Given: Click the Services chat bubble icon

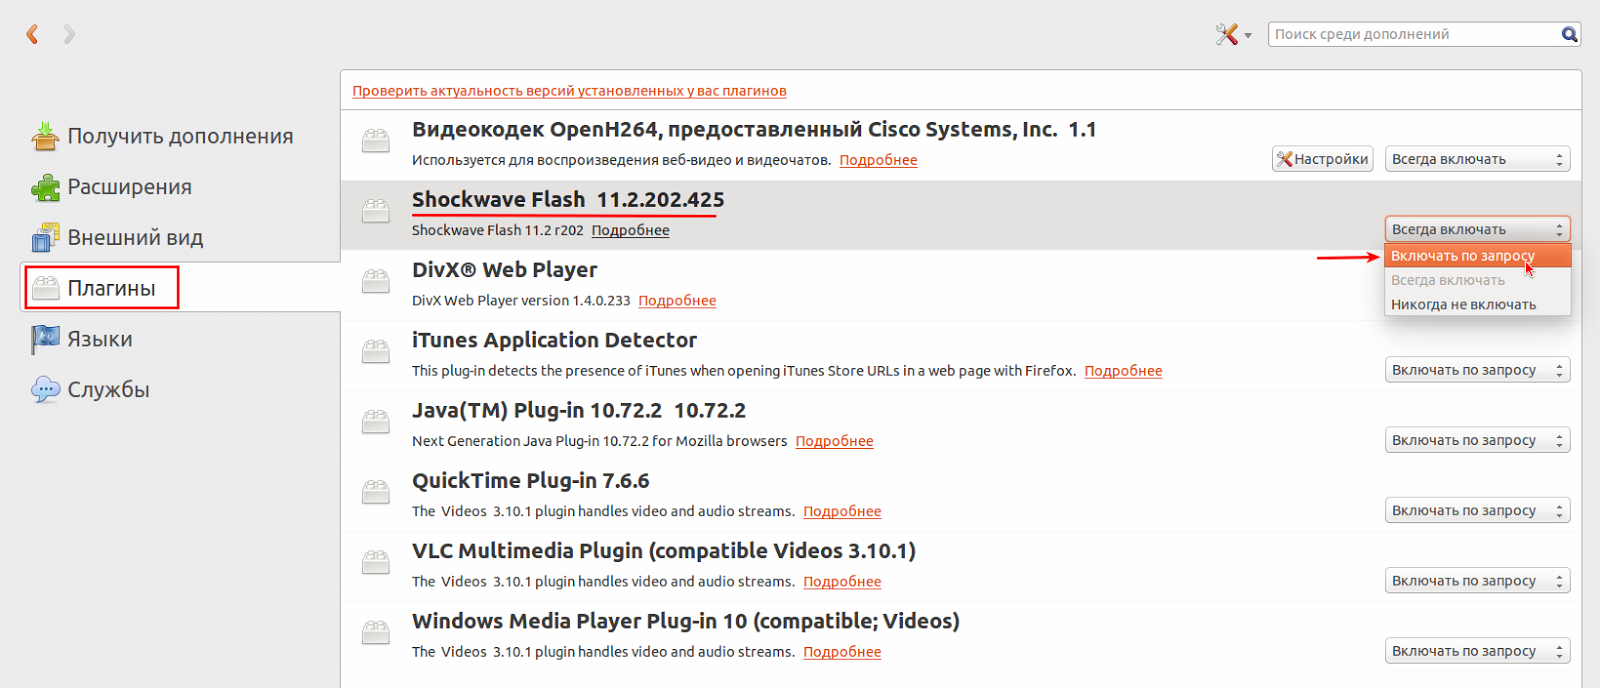Looking at the screenshot, I should pos(45,390).
